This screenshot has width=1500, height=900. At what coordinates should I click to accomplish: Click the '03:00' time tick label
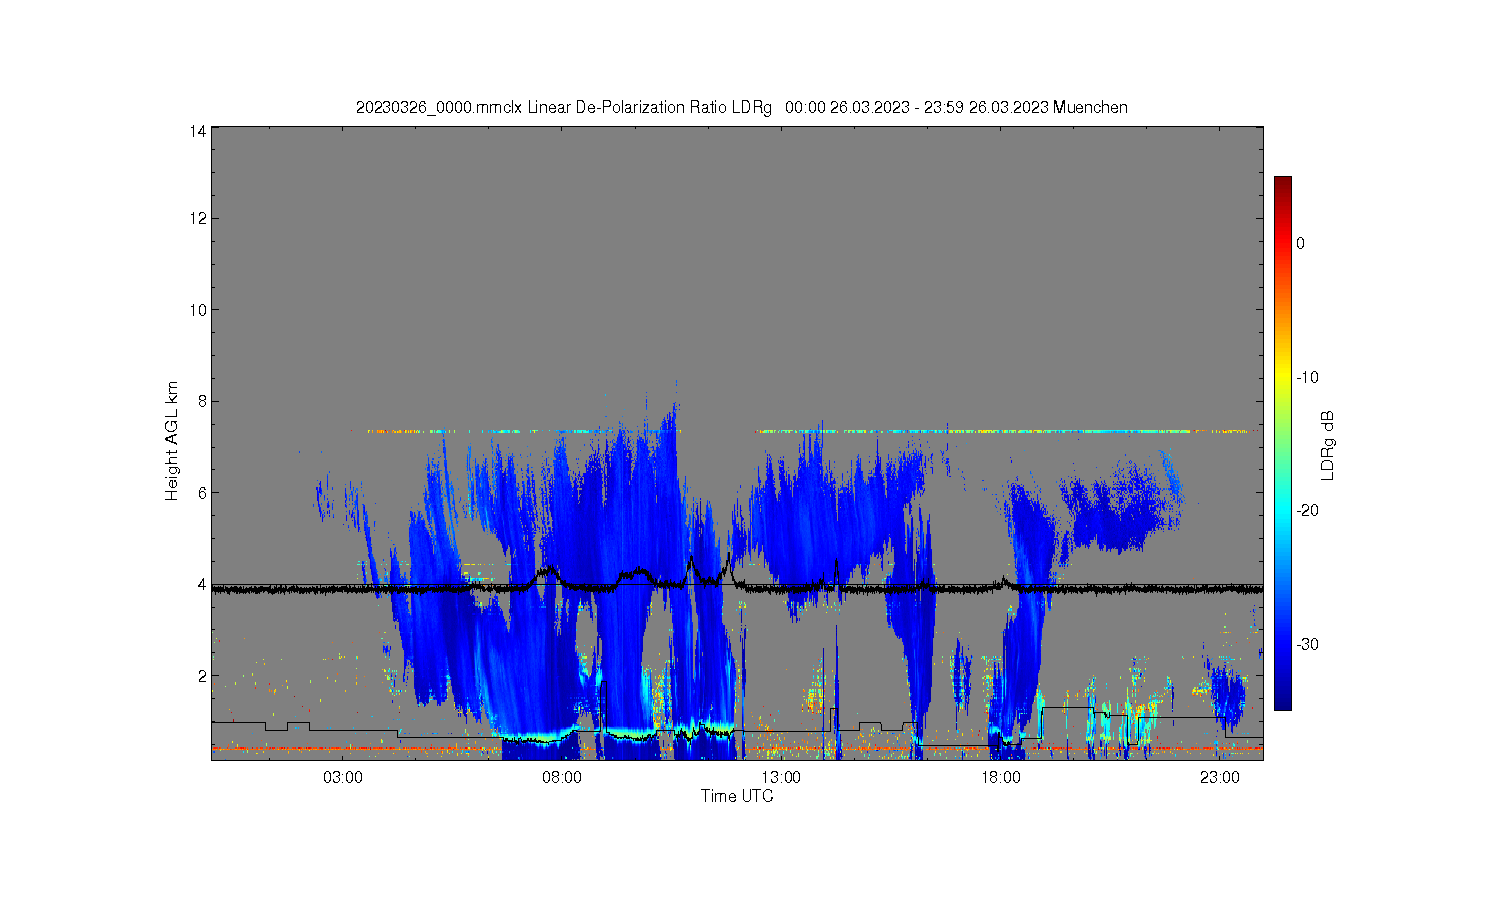pos(343,778)
